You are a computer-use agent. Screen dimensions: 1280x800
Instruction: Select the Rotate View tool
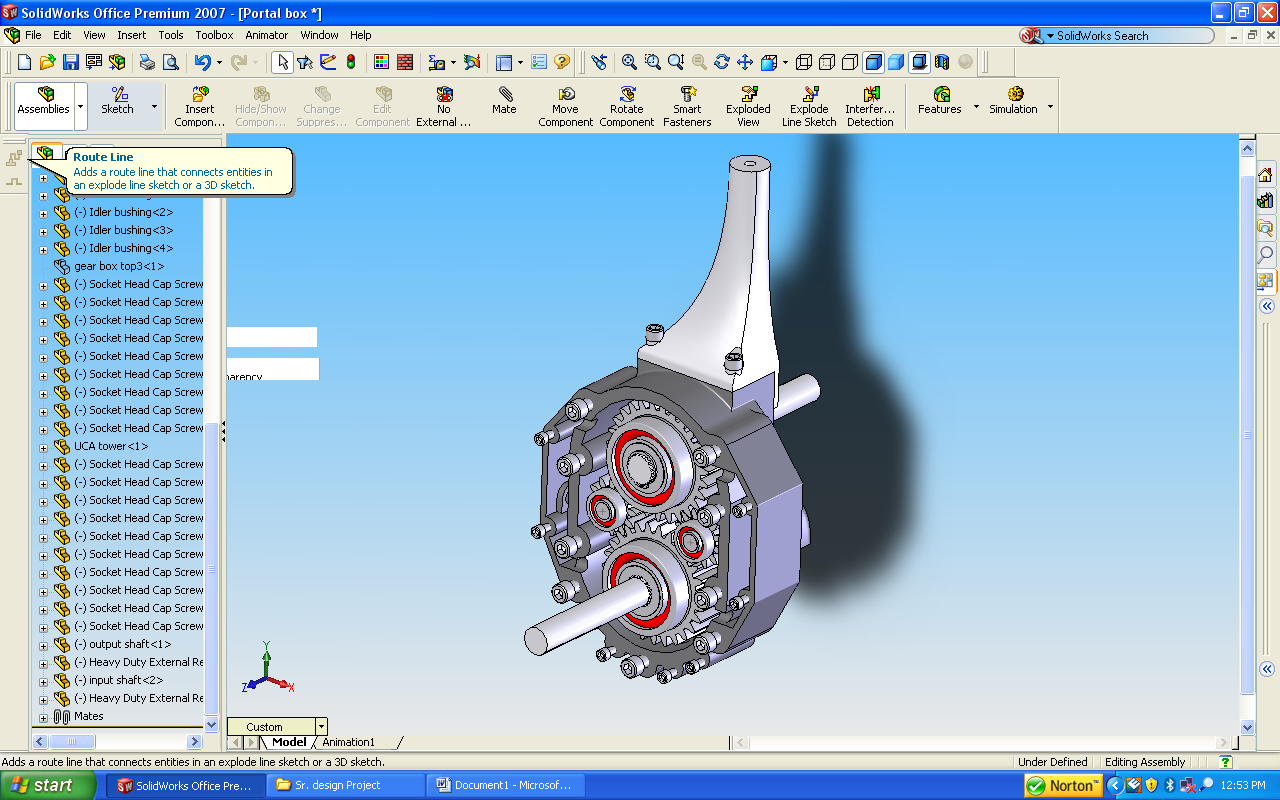[721, 62]
